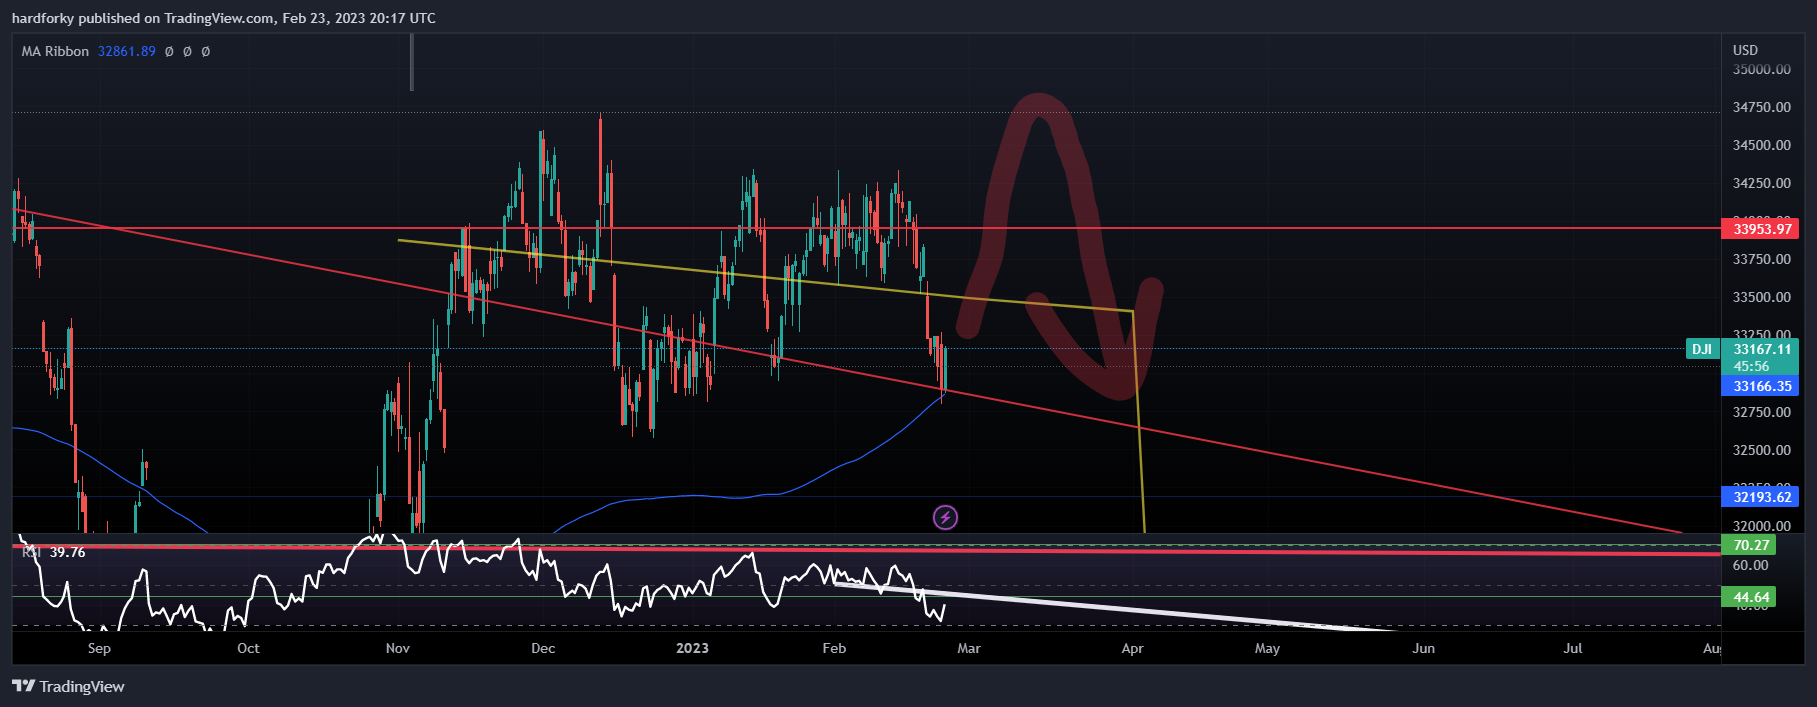Click the 34500.00 price axis label
The width and height of the screenshot is (1817, 707).
tap(1761, 145)
